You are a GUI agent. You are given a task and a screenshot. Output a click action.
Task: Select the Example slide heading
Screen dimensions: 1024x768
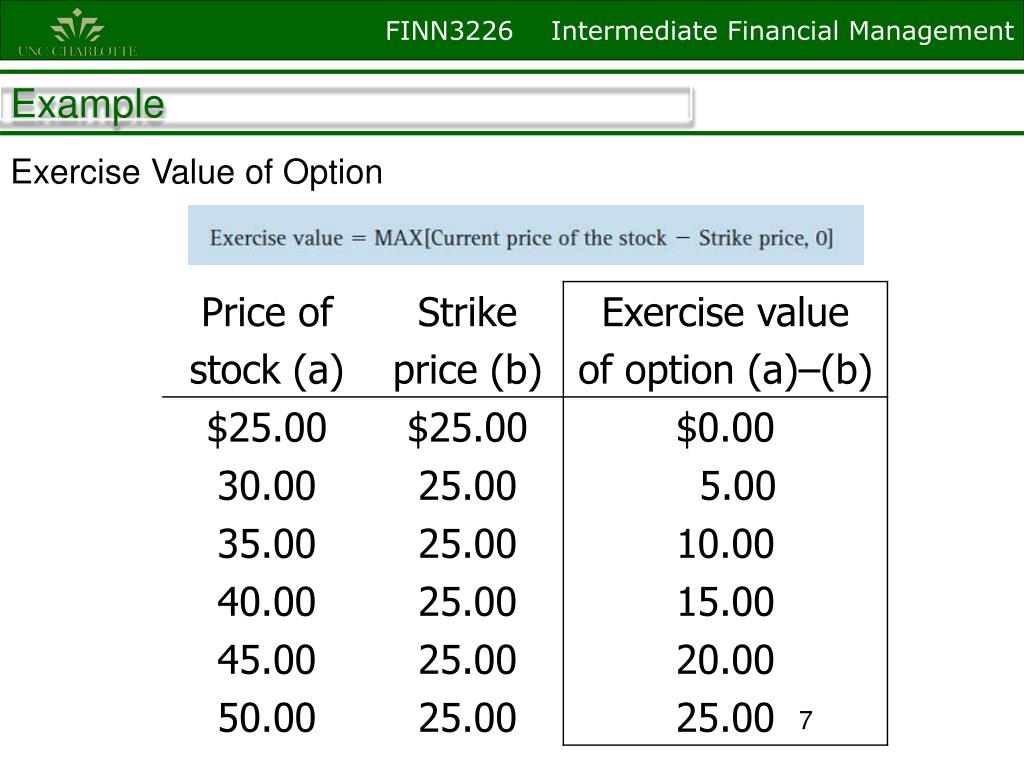coord(88,104)
